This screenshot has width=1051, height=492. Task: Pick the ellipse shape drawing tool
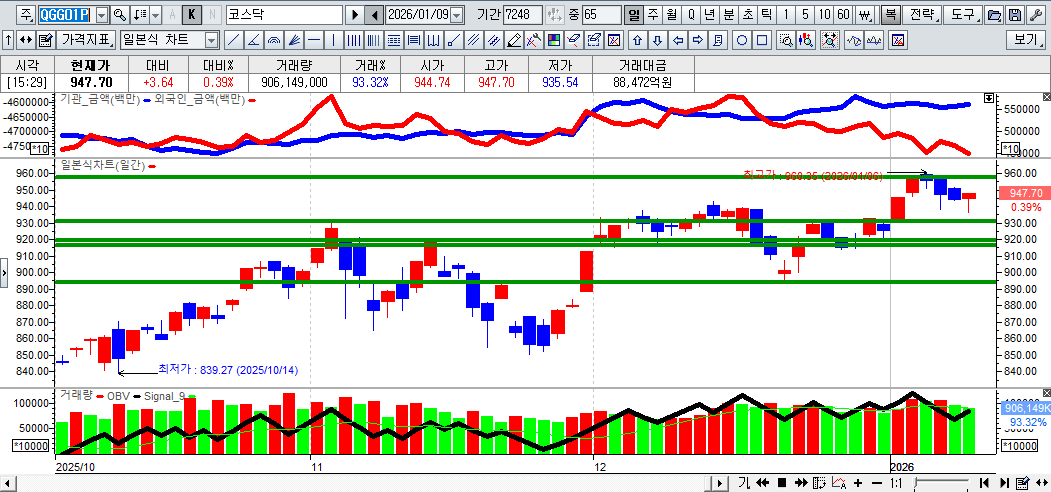click(743, 40)
